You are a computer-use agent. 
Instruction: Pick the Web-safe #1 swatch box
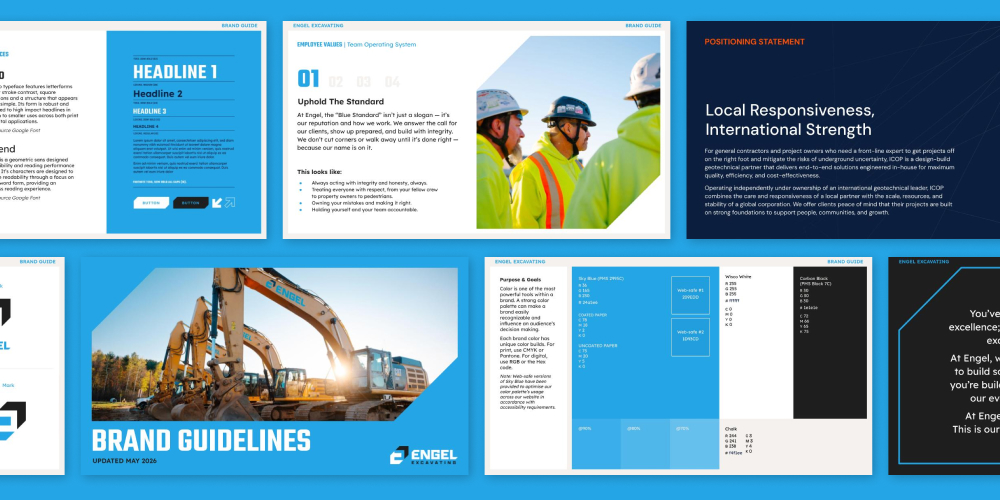coord(690,295)
